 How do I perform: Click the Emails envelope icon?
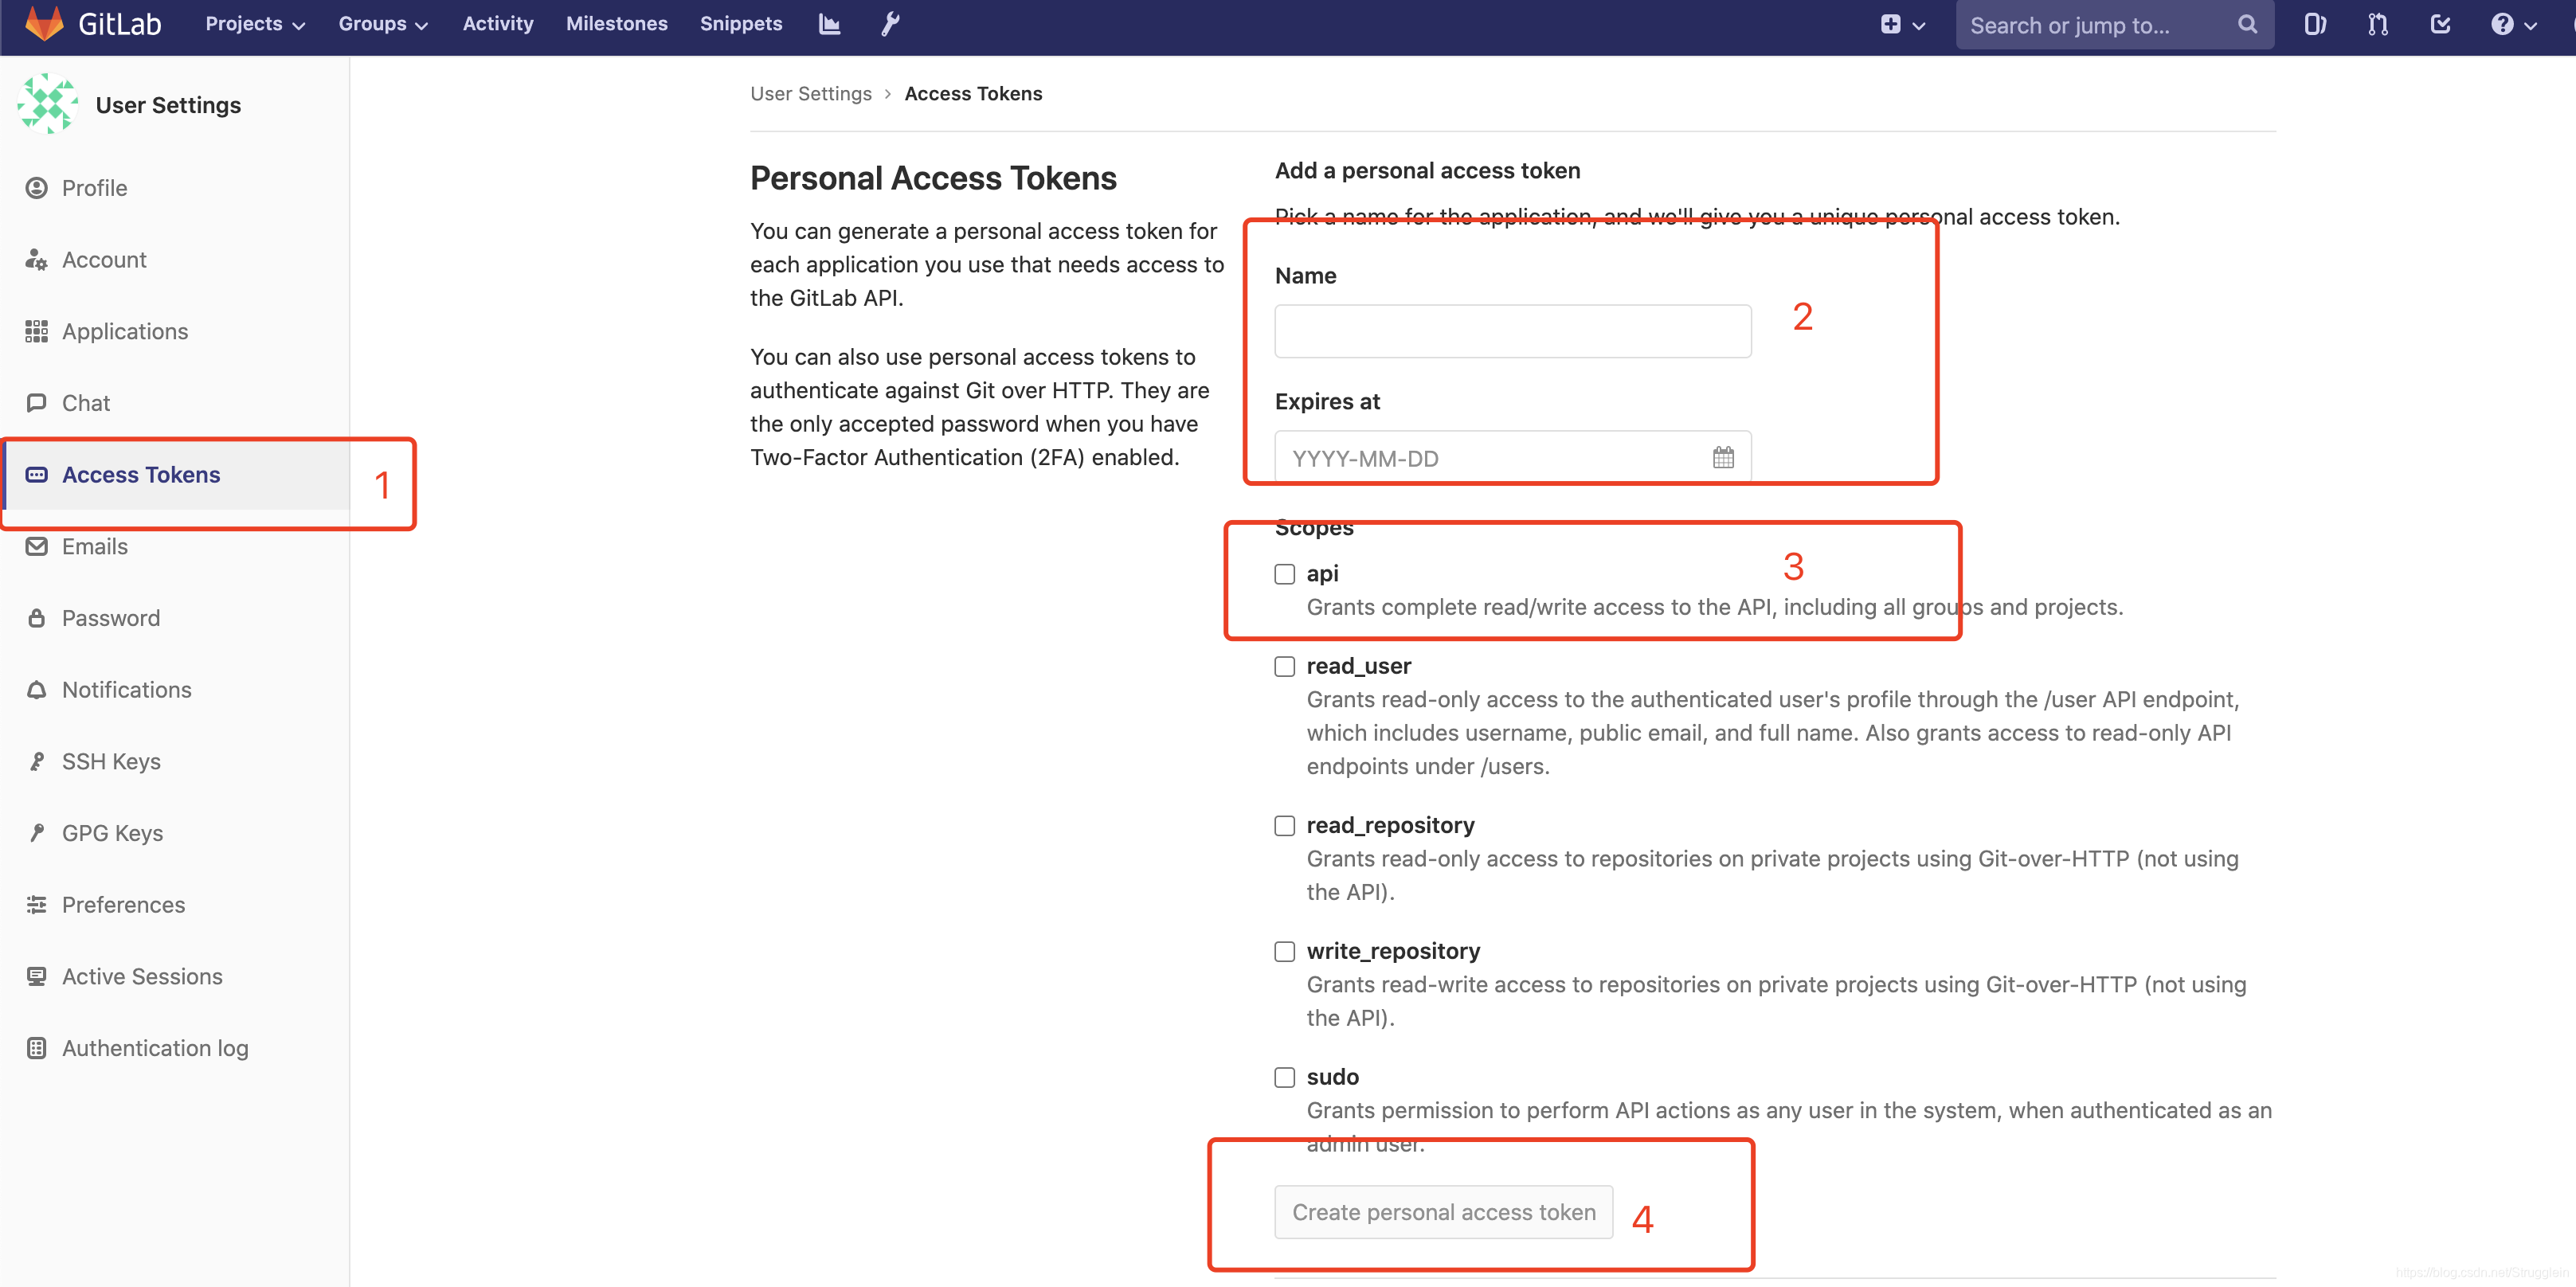[x=36, y=546]
